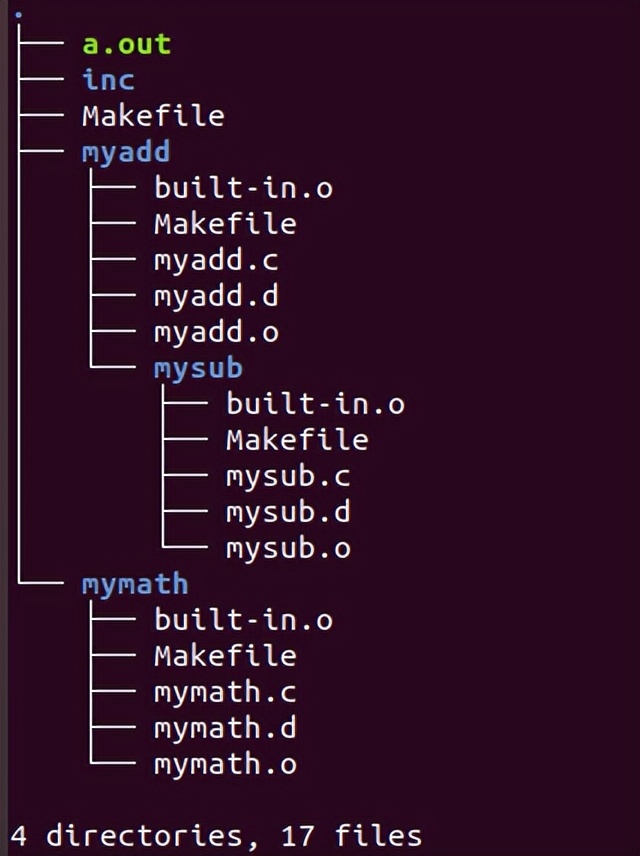Select the myadd directory name
Screen dimensions: 640x856
[126, 152]
